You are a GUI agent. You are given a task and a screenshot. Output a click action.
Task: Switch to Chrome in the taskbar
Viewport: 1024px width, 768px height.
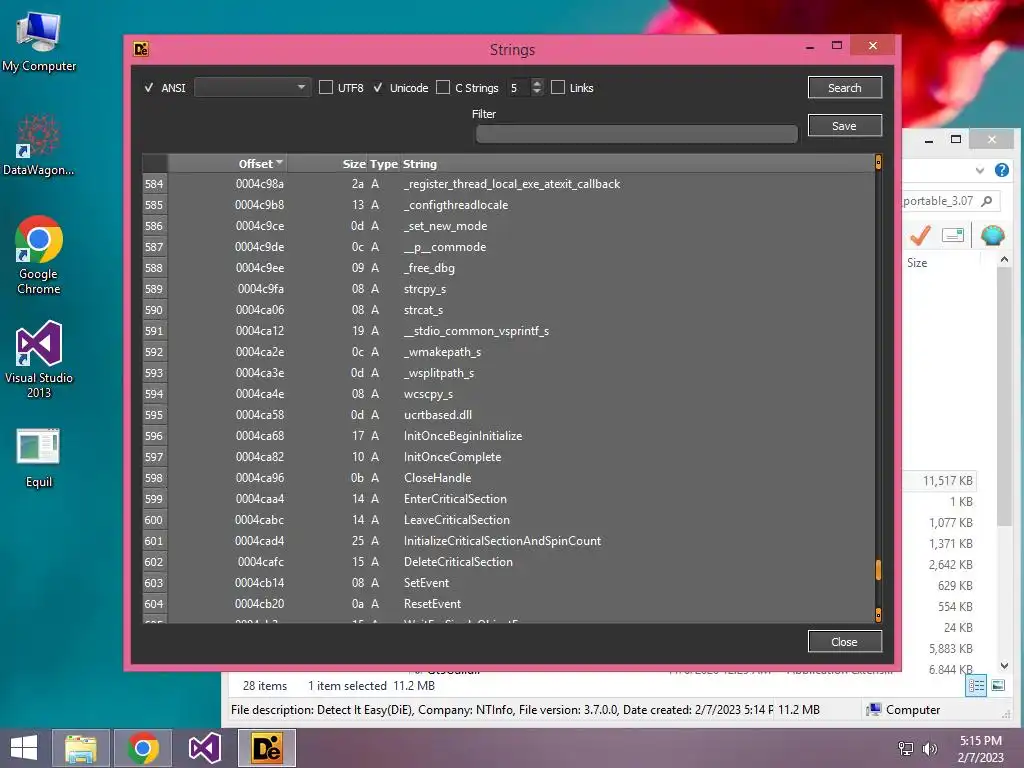[x=143, y=748]
